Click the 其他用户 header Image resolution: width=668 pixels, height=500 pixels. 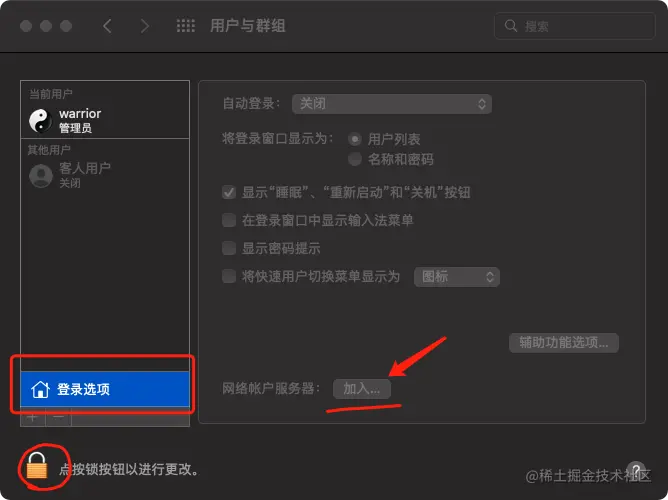[x=49, y=150]
